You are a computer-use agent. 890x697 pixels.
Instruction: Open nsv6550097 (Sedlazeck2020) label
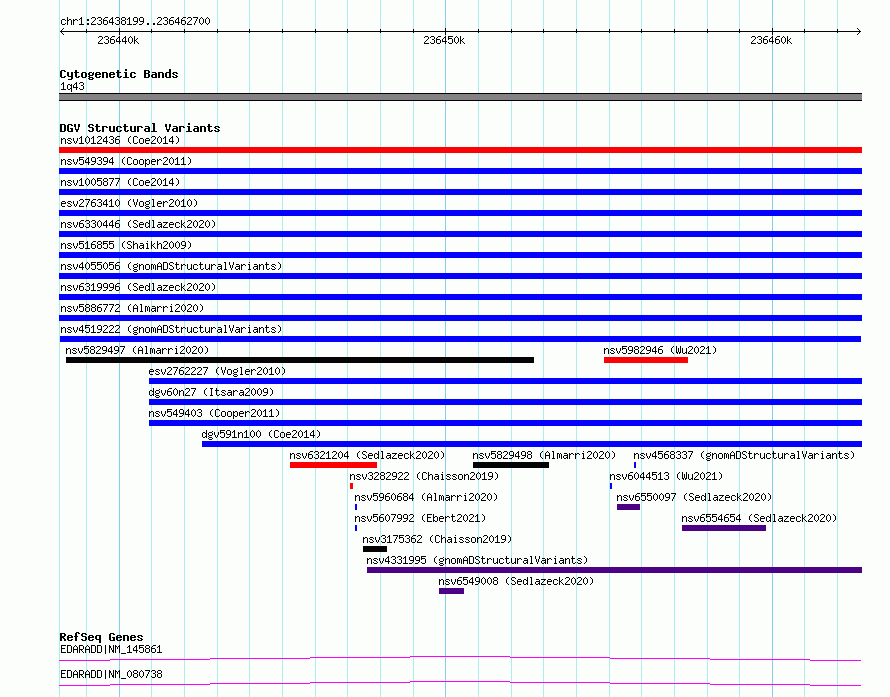(x=694, y=497)
